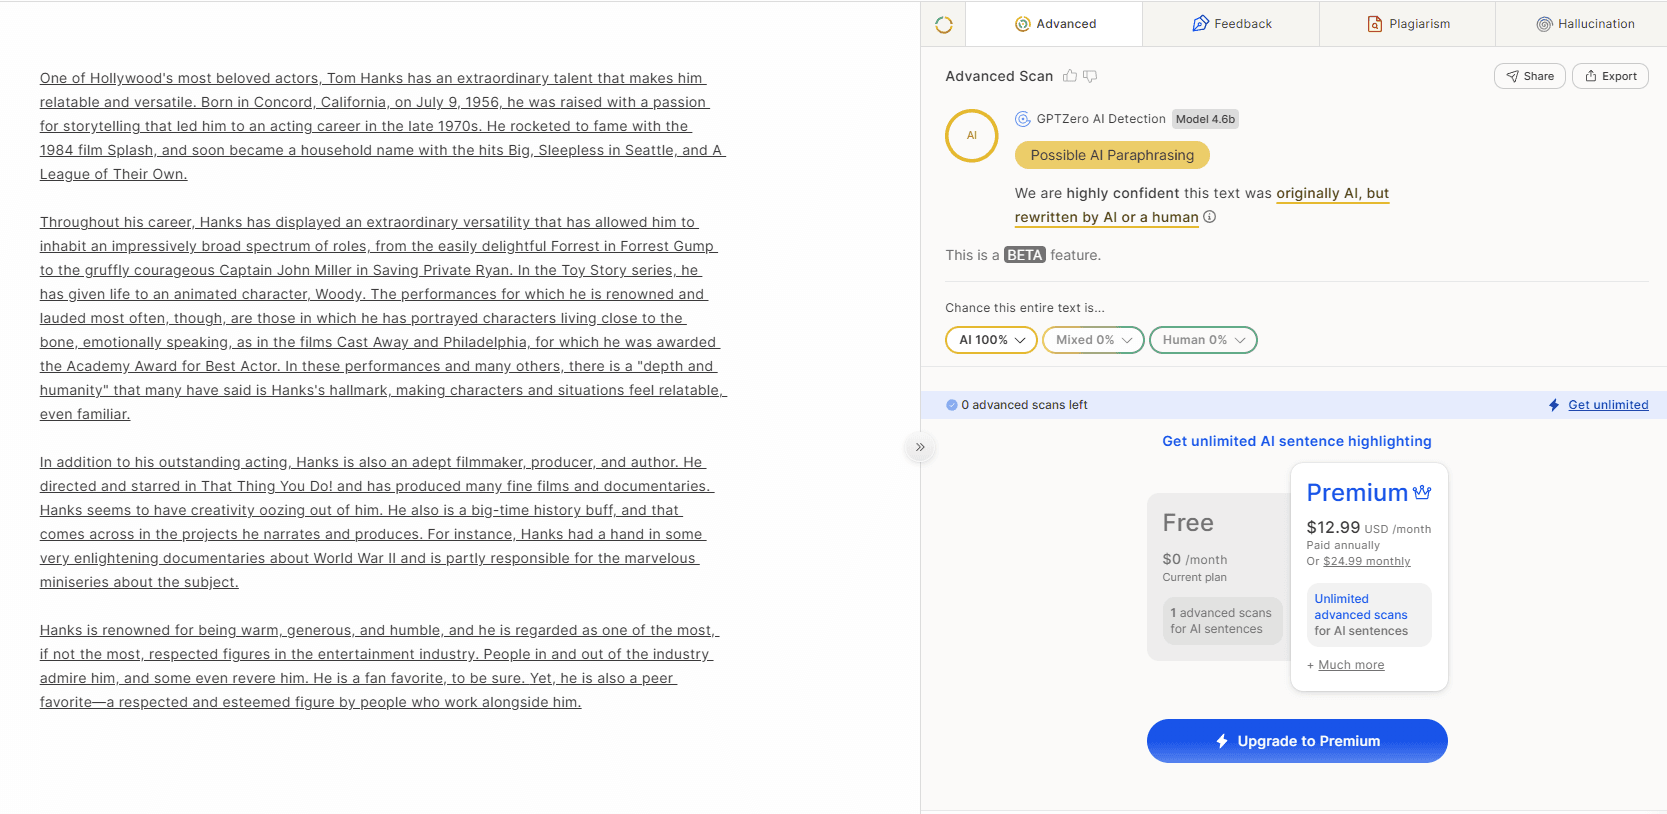Click the thumbs down icon
This screenshot has width=1667, height=814.
(1090, 76)
